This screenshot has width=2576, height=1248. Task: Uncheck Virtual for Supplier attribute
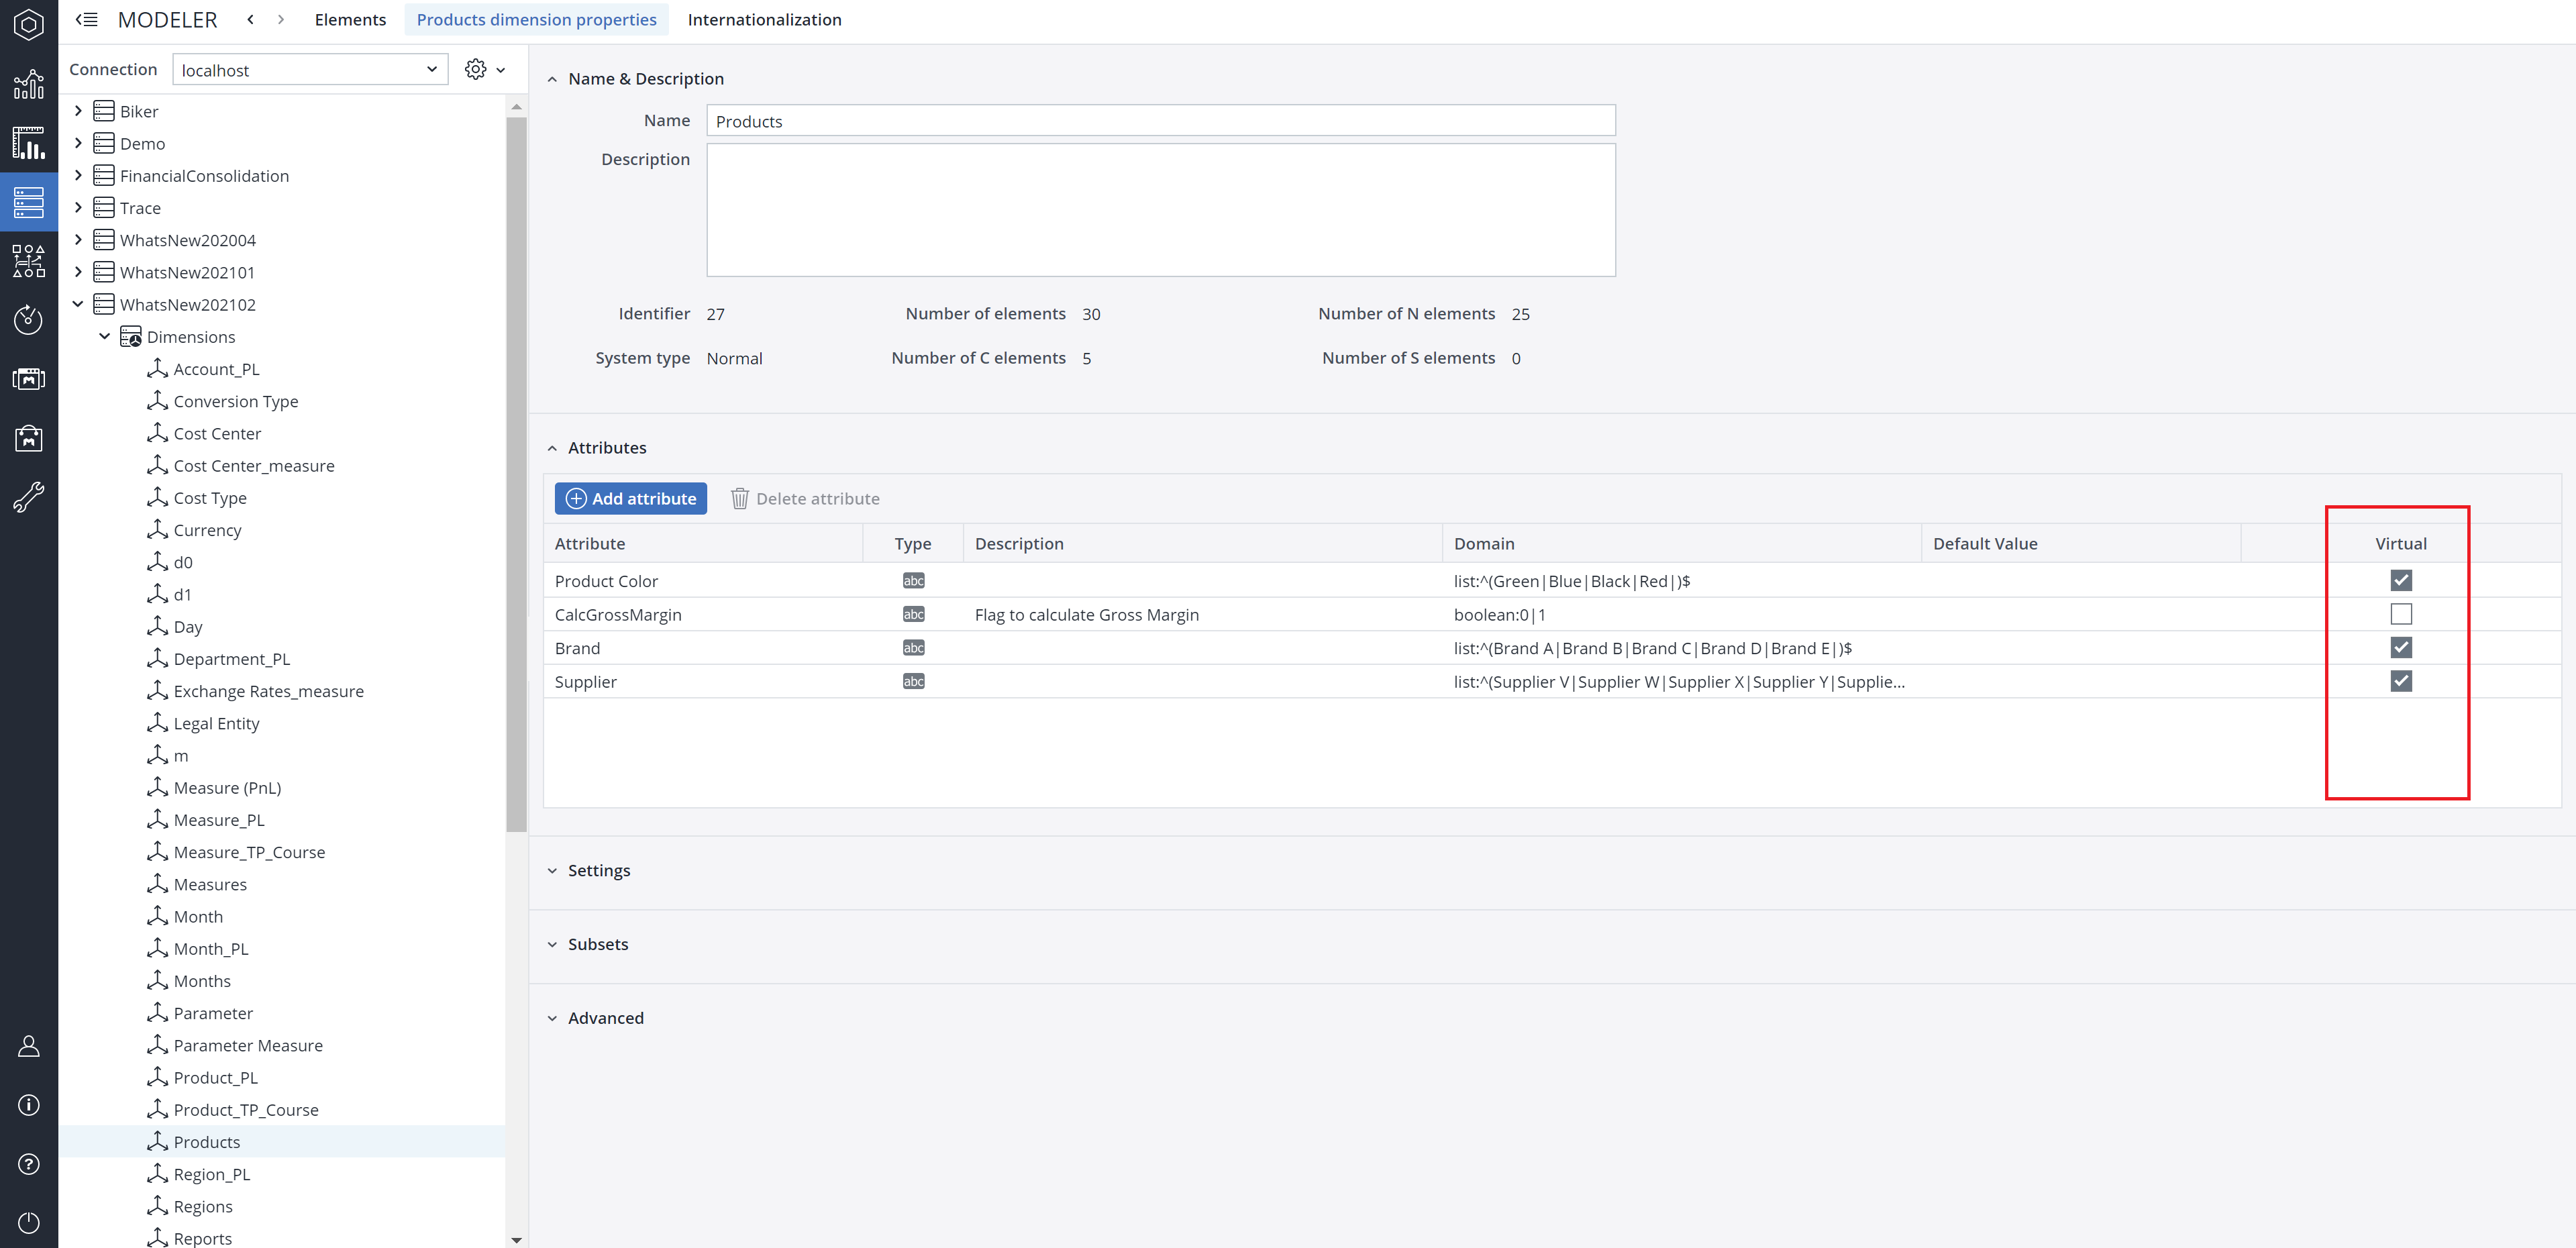coord(2400,681)
